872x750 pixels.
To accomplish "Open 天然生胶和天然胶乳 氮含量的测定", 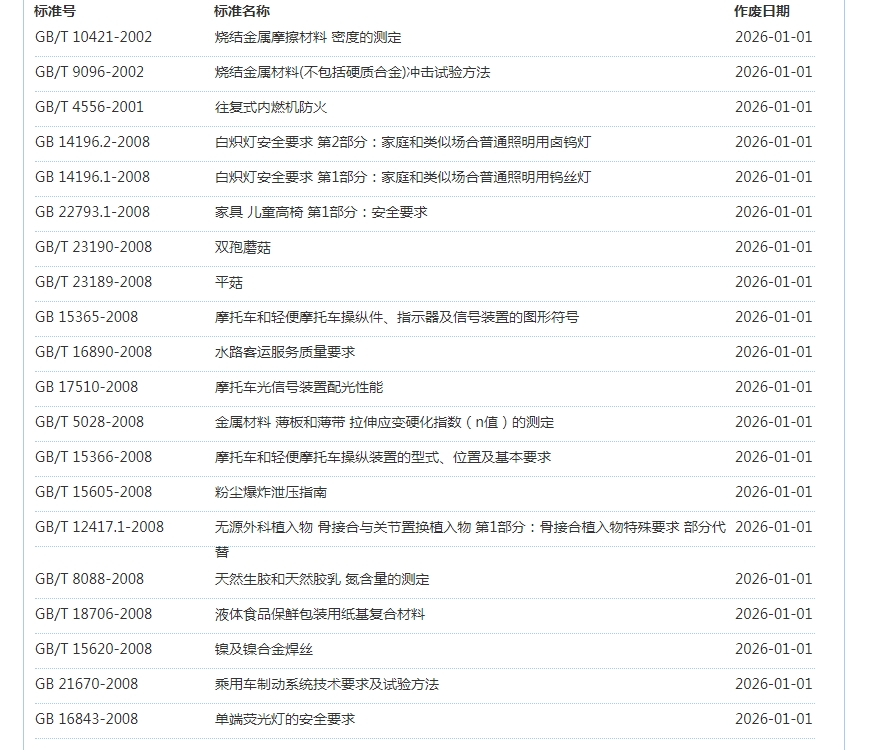I will tap(322, 579).
